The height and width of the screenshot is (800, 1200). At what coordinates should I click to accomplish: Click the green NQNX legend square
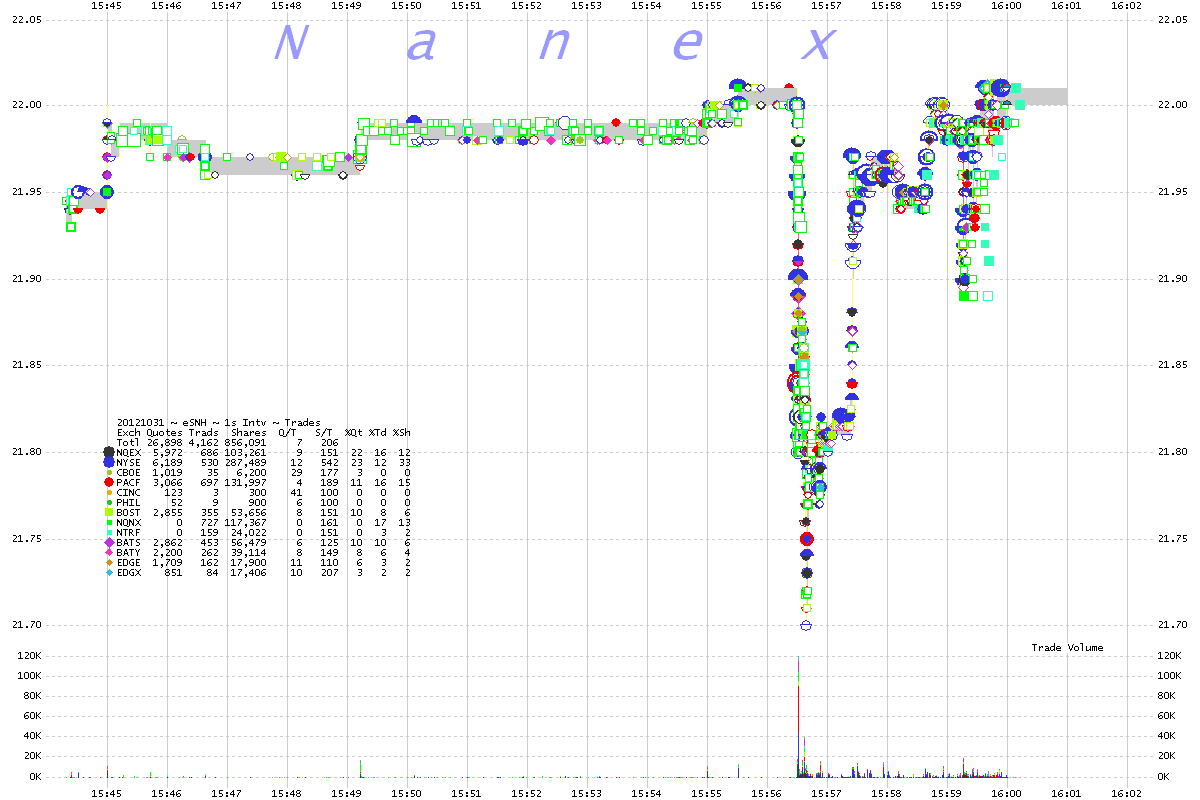tap(108, 522)
